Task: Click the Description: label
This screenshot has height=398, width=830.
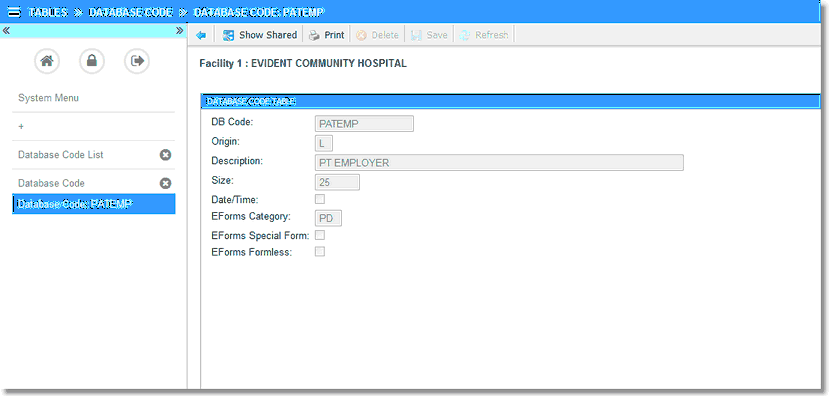Action: (237, 160)
